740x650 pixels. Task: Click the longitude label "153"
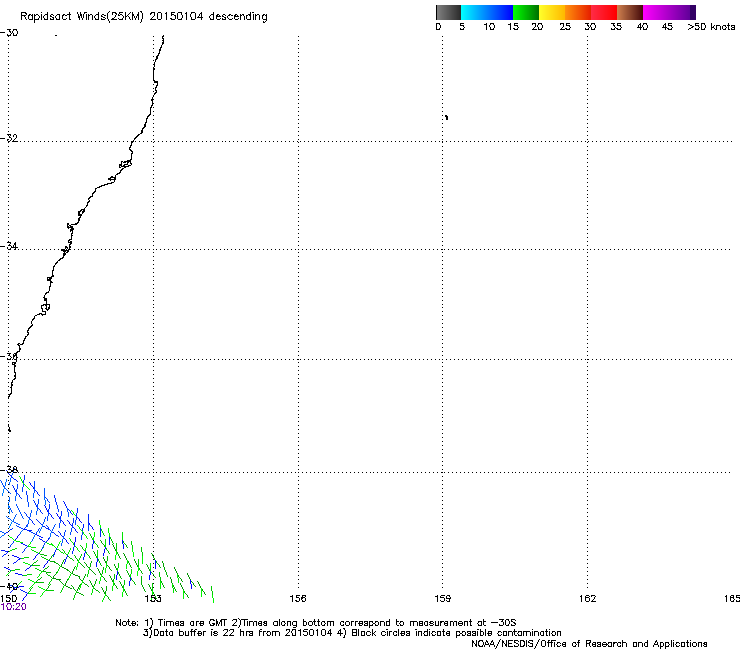pos(153,599)
